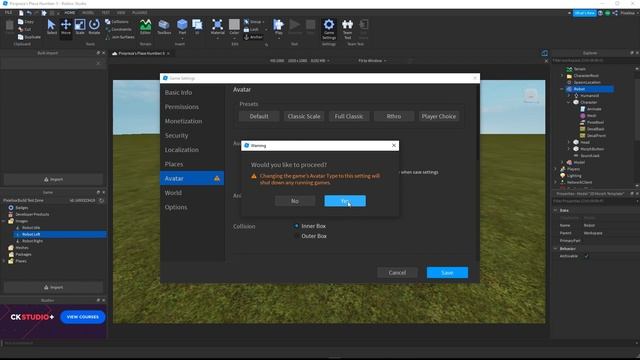The image size is (640, 360).
Task: Toggle the Collisions option
Action: pyautogui.click(x=117, y=22)
